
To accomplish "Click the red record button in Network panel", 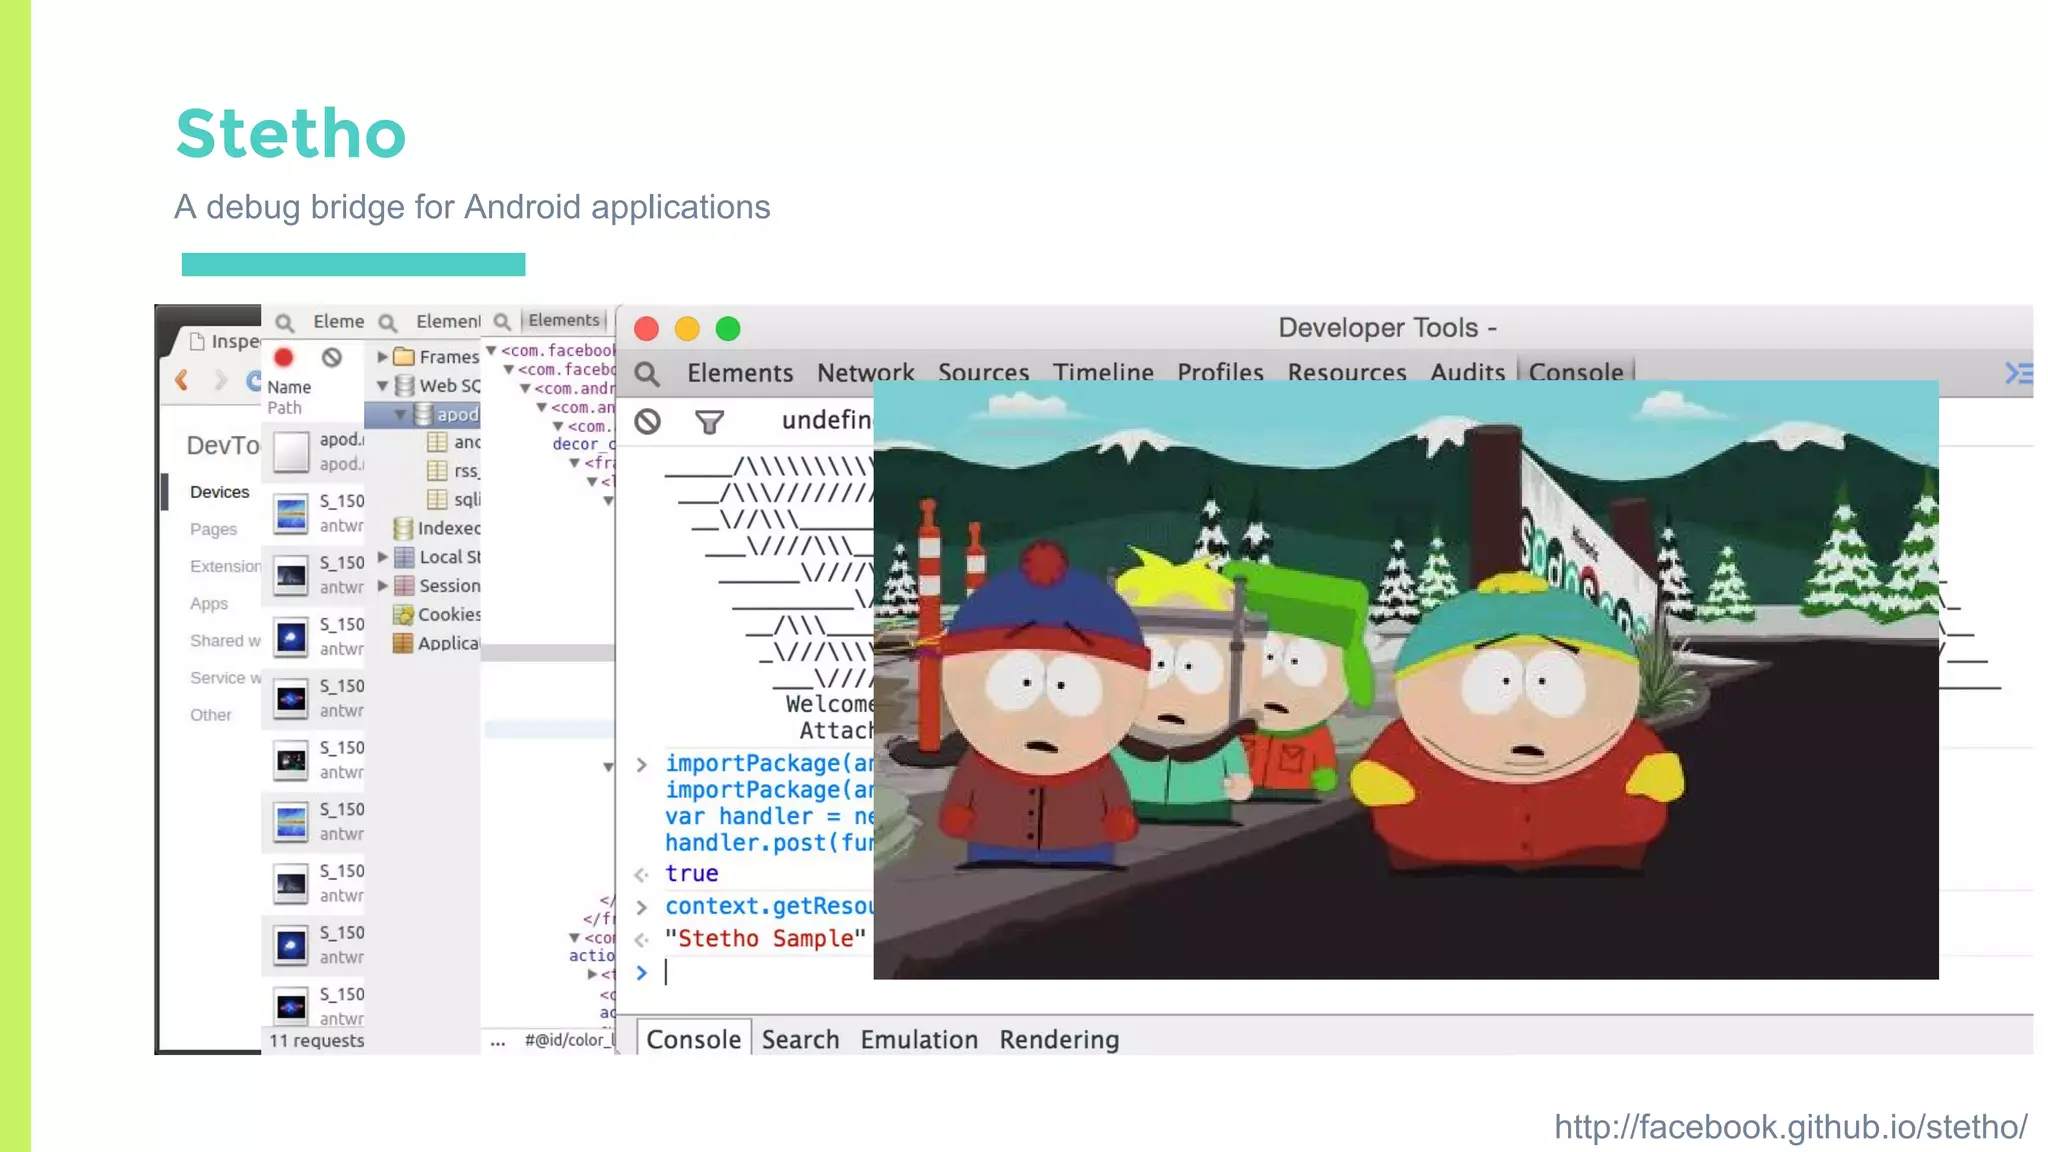I will point(284,357).
